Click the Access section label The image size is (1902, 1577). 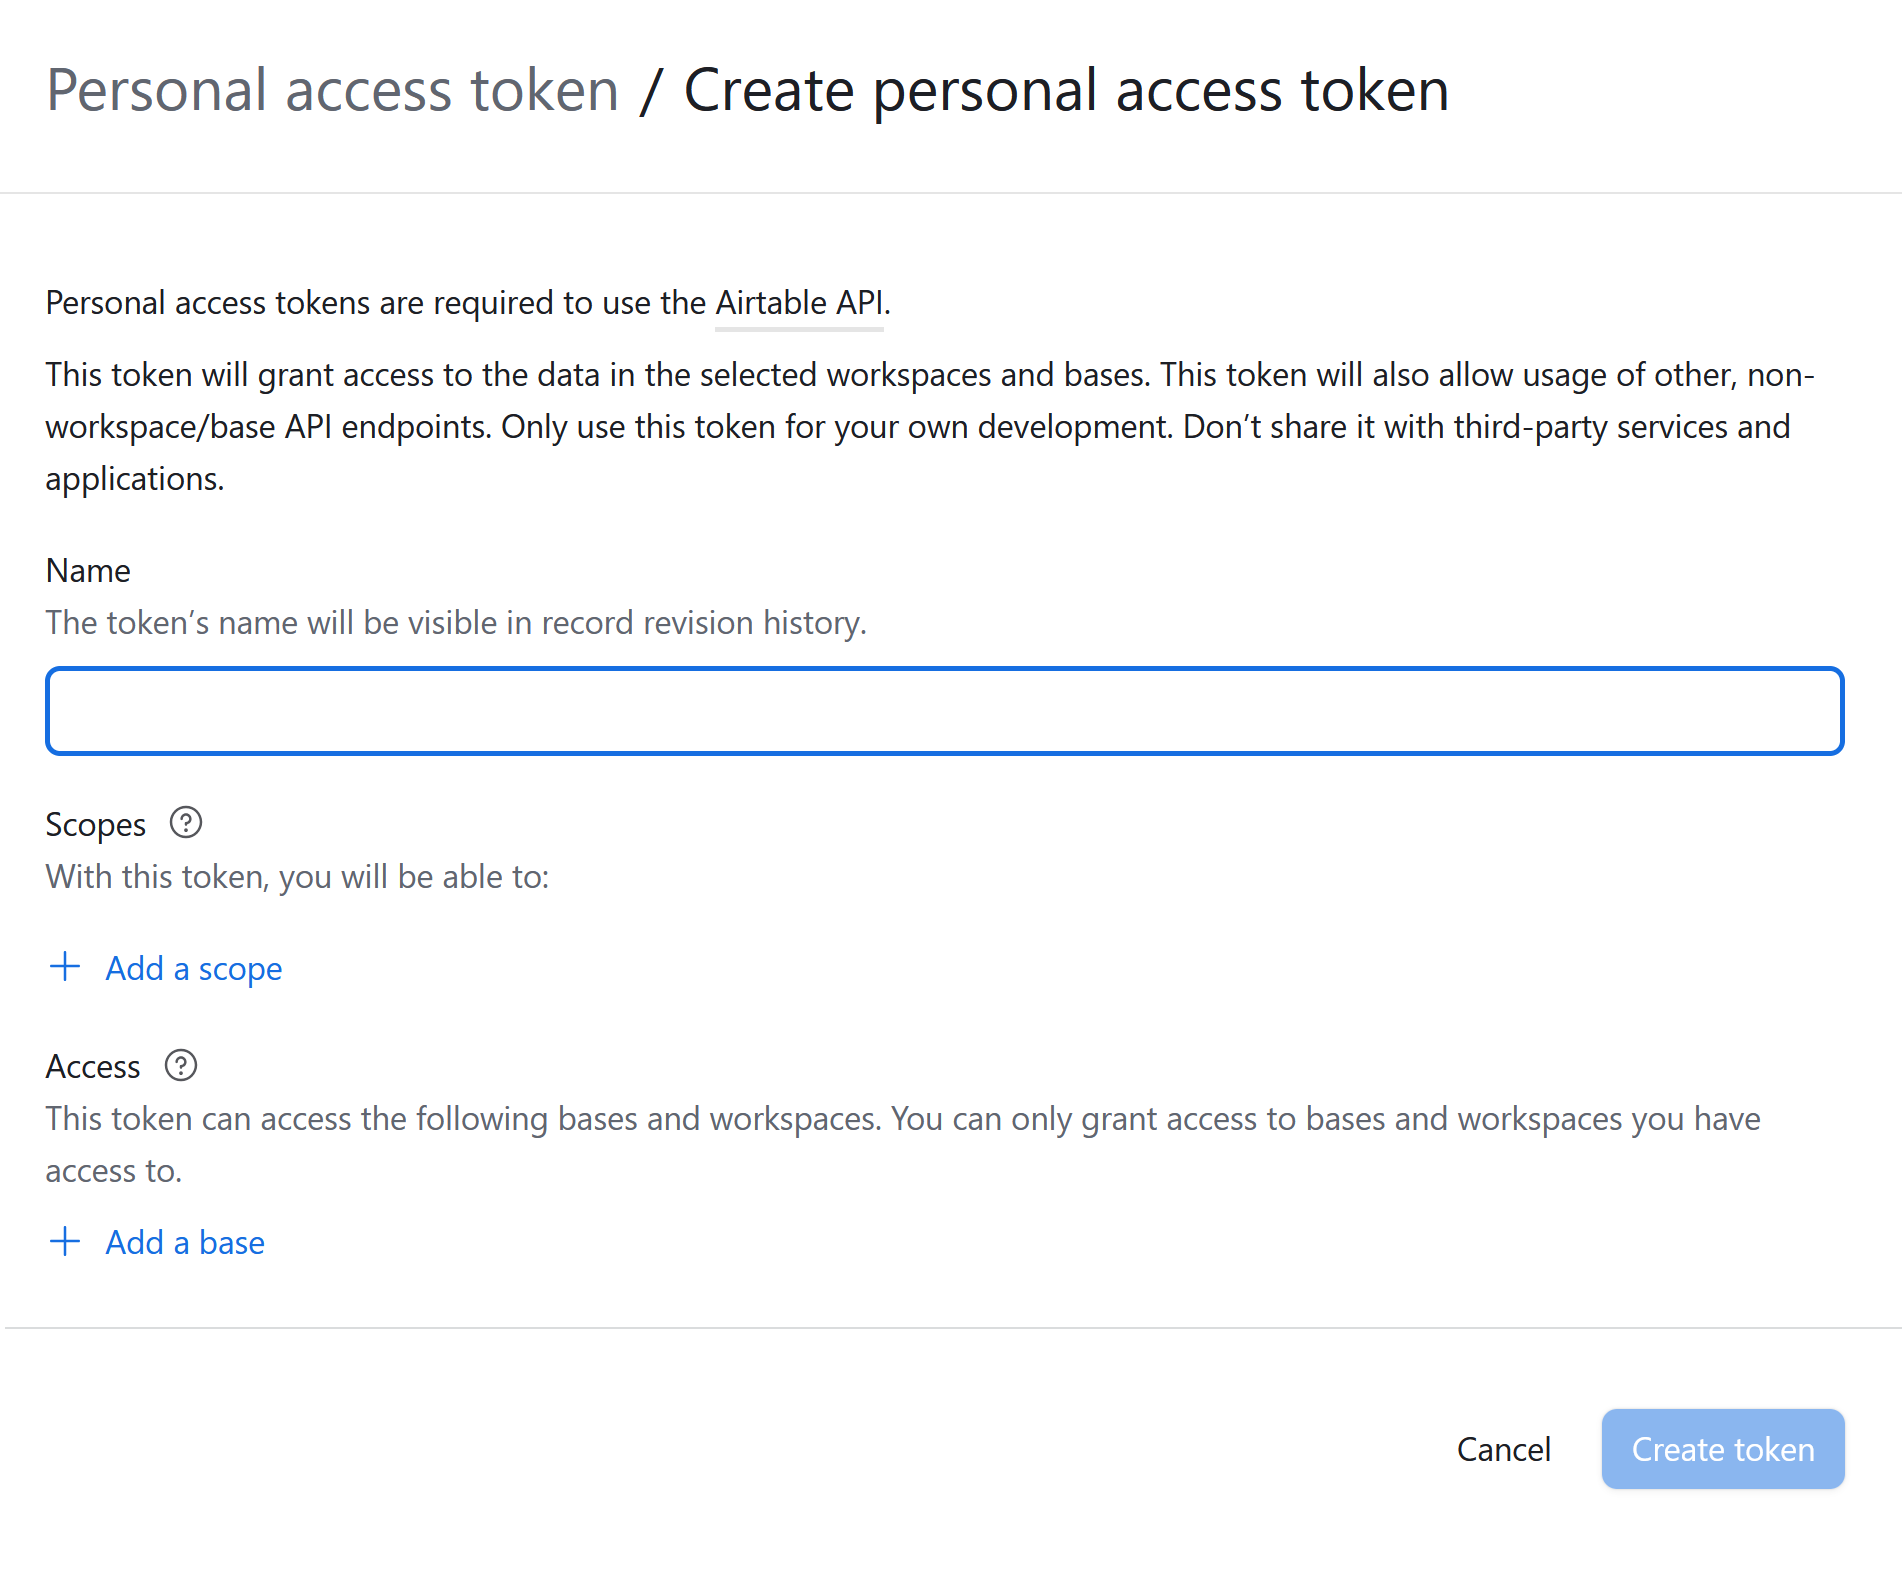point(93,1067)
